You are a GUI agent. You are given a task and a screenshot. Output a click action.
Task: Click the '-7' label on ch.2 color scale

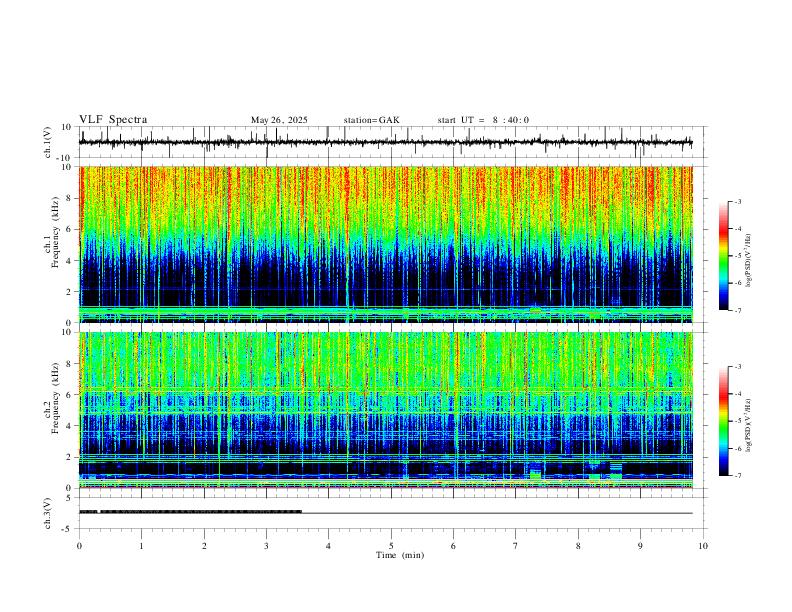pos(738,476)
